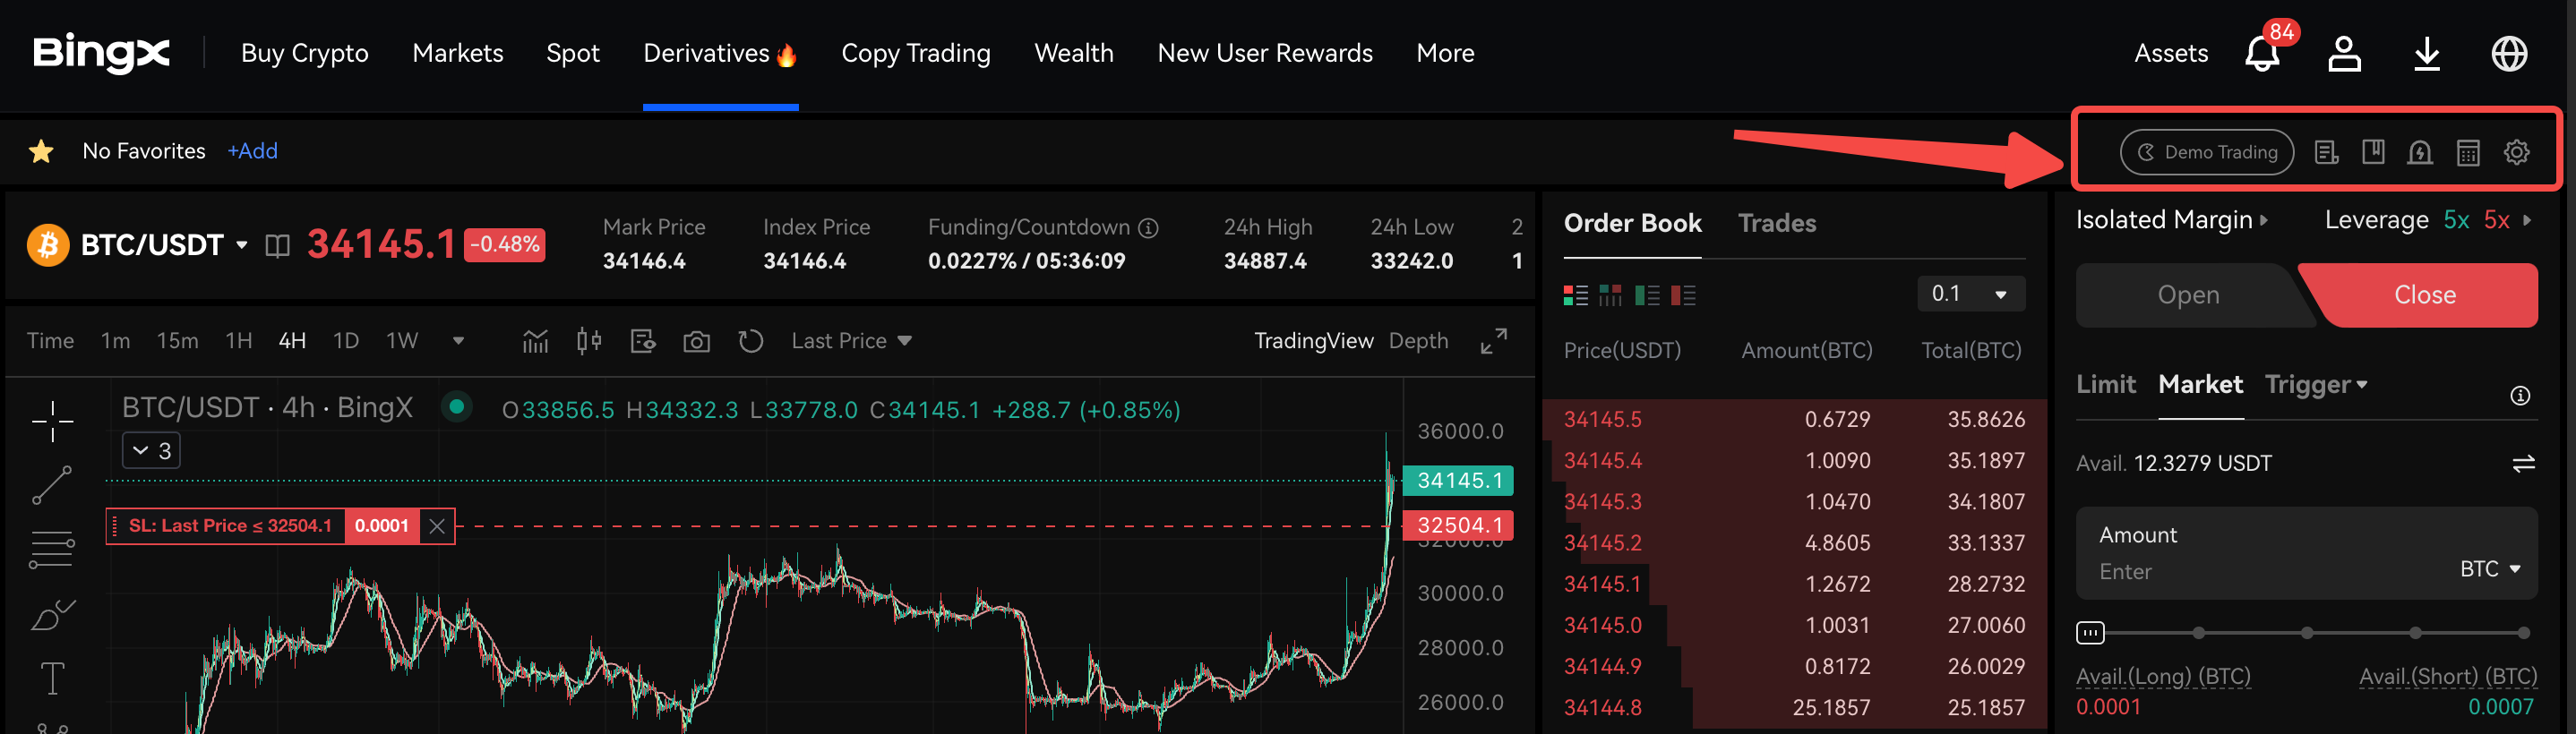
Task: Show buy orders only in order book
Action: click(1646, 295)
